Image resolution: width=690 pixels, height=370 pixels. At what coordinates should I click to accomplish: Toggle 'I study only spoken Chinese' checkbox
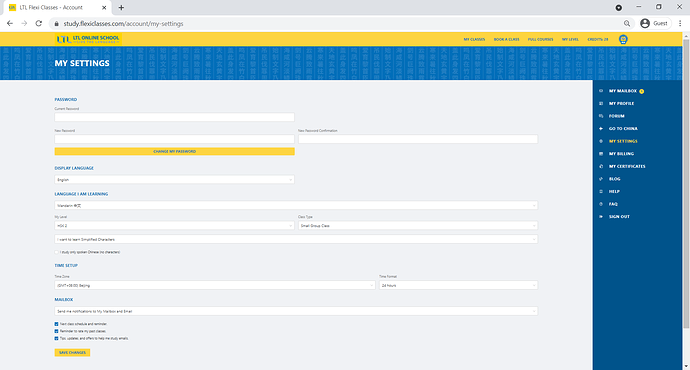(56, 252)
